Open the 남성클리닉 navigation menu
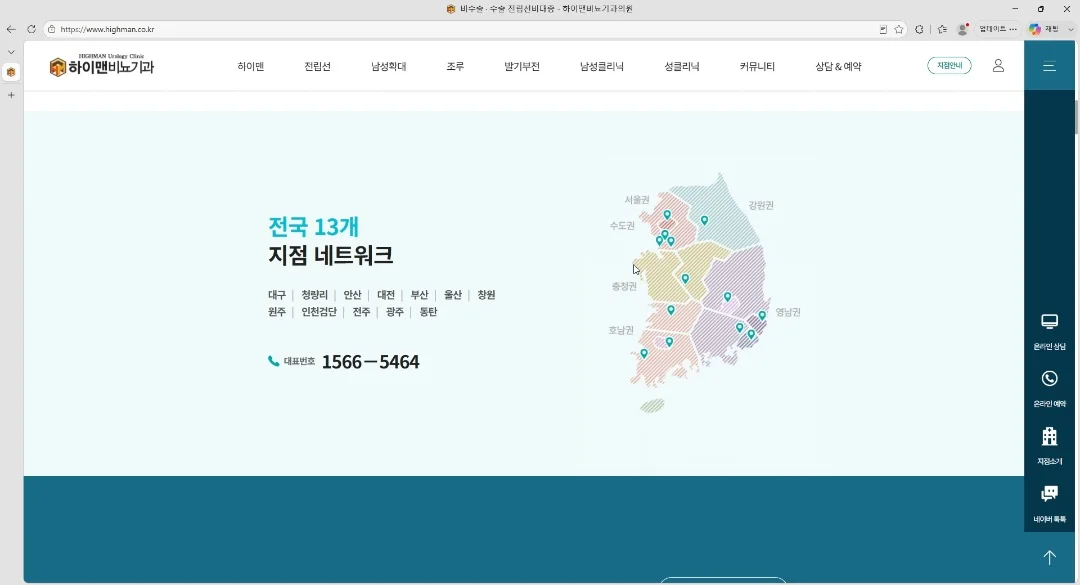 tap(602, 67)
